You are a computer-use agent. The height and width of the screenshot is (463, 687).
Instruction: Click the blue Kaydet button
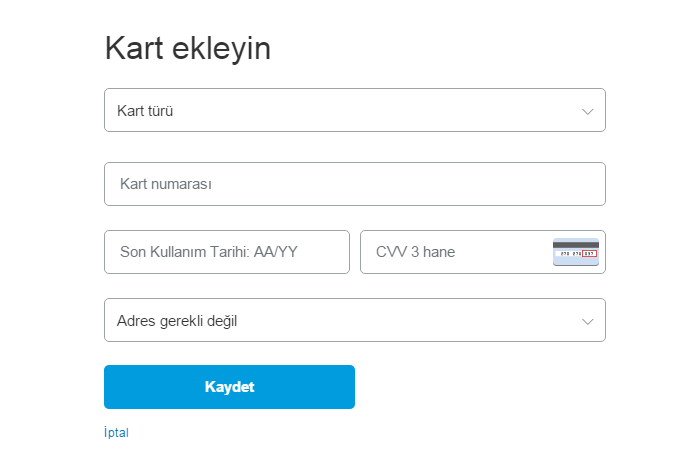click(230, 387)
